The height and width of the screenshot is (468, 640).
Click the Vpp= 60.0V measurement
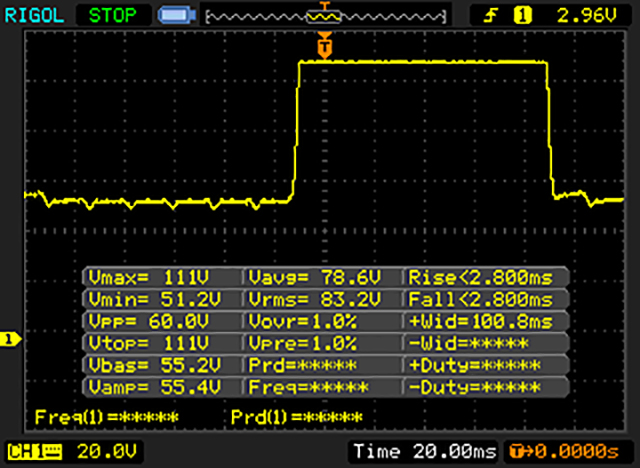click(149, 322)
